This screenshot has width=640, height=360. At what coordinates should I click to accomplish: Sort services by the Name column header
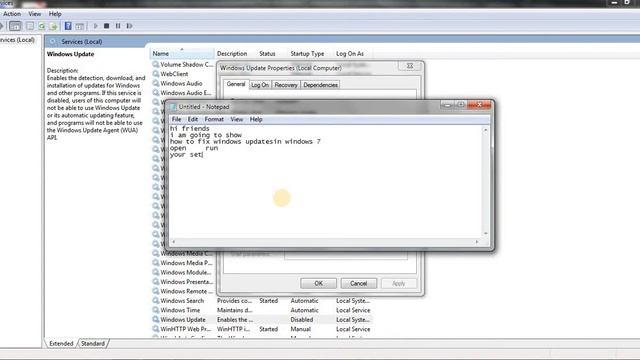(182, 53)
